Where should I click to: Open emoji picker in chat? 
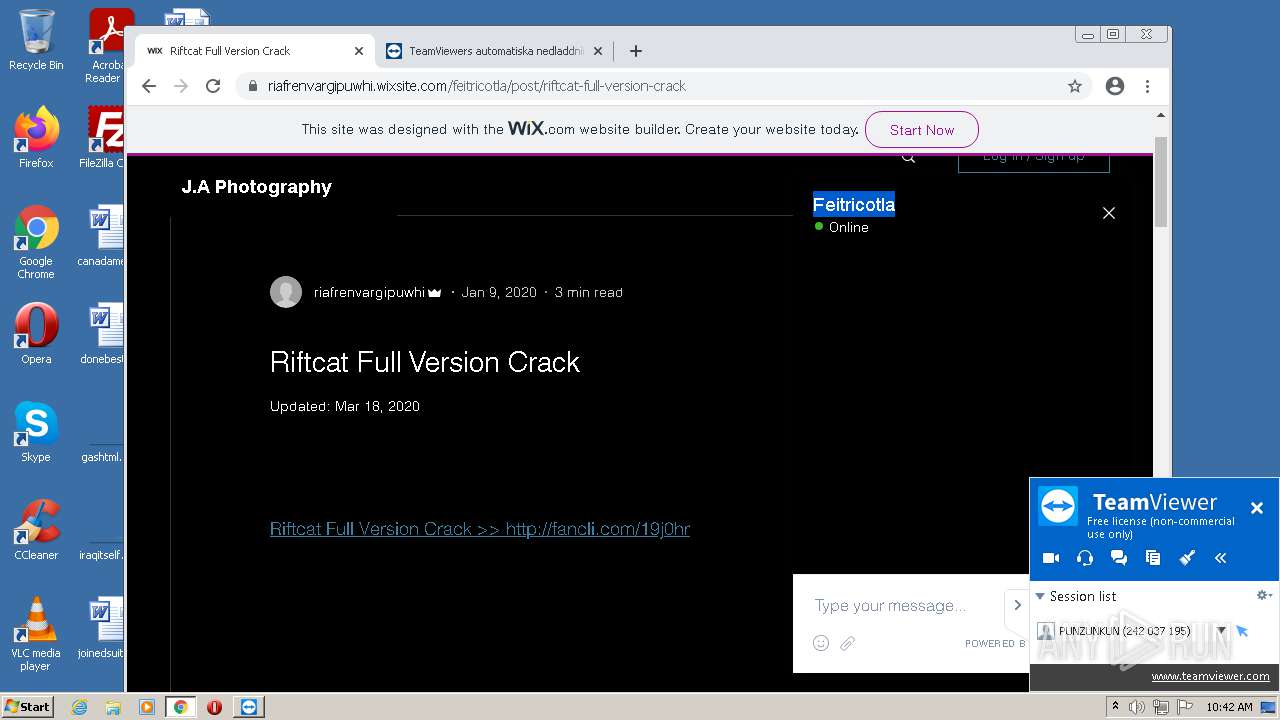tap(821, 643)
